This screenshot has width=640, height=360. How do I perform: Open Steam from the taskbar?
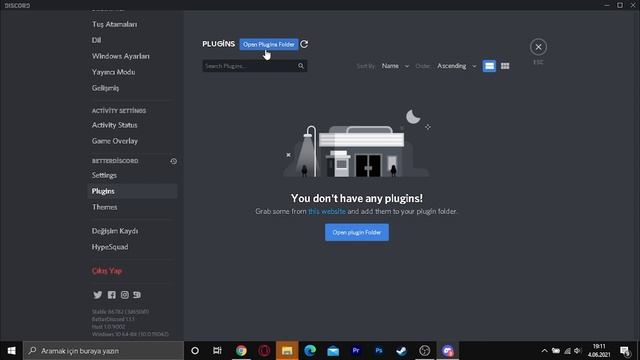(402, 351)
